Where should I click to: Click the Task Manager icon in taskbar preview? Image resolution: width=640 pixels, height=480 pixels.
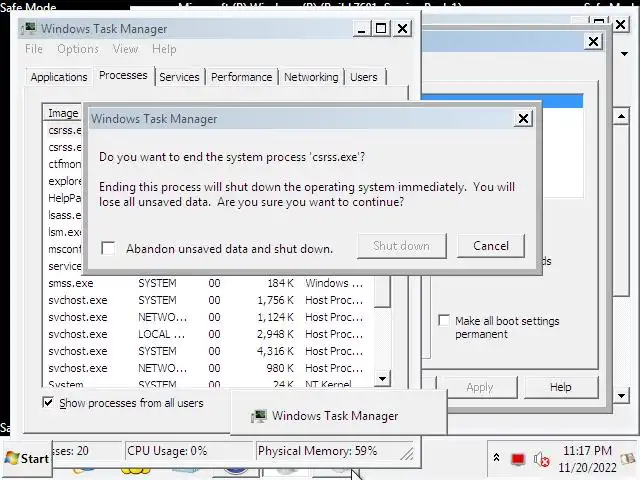259,416
